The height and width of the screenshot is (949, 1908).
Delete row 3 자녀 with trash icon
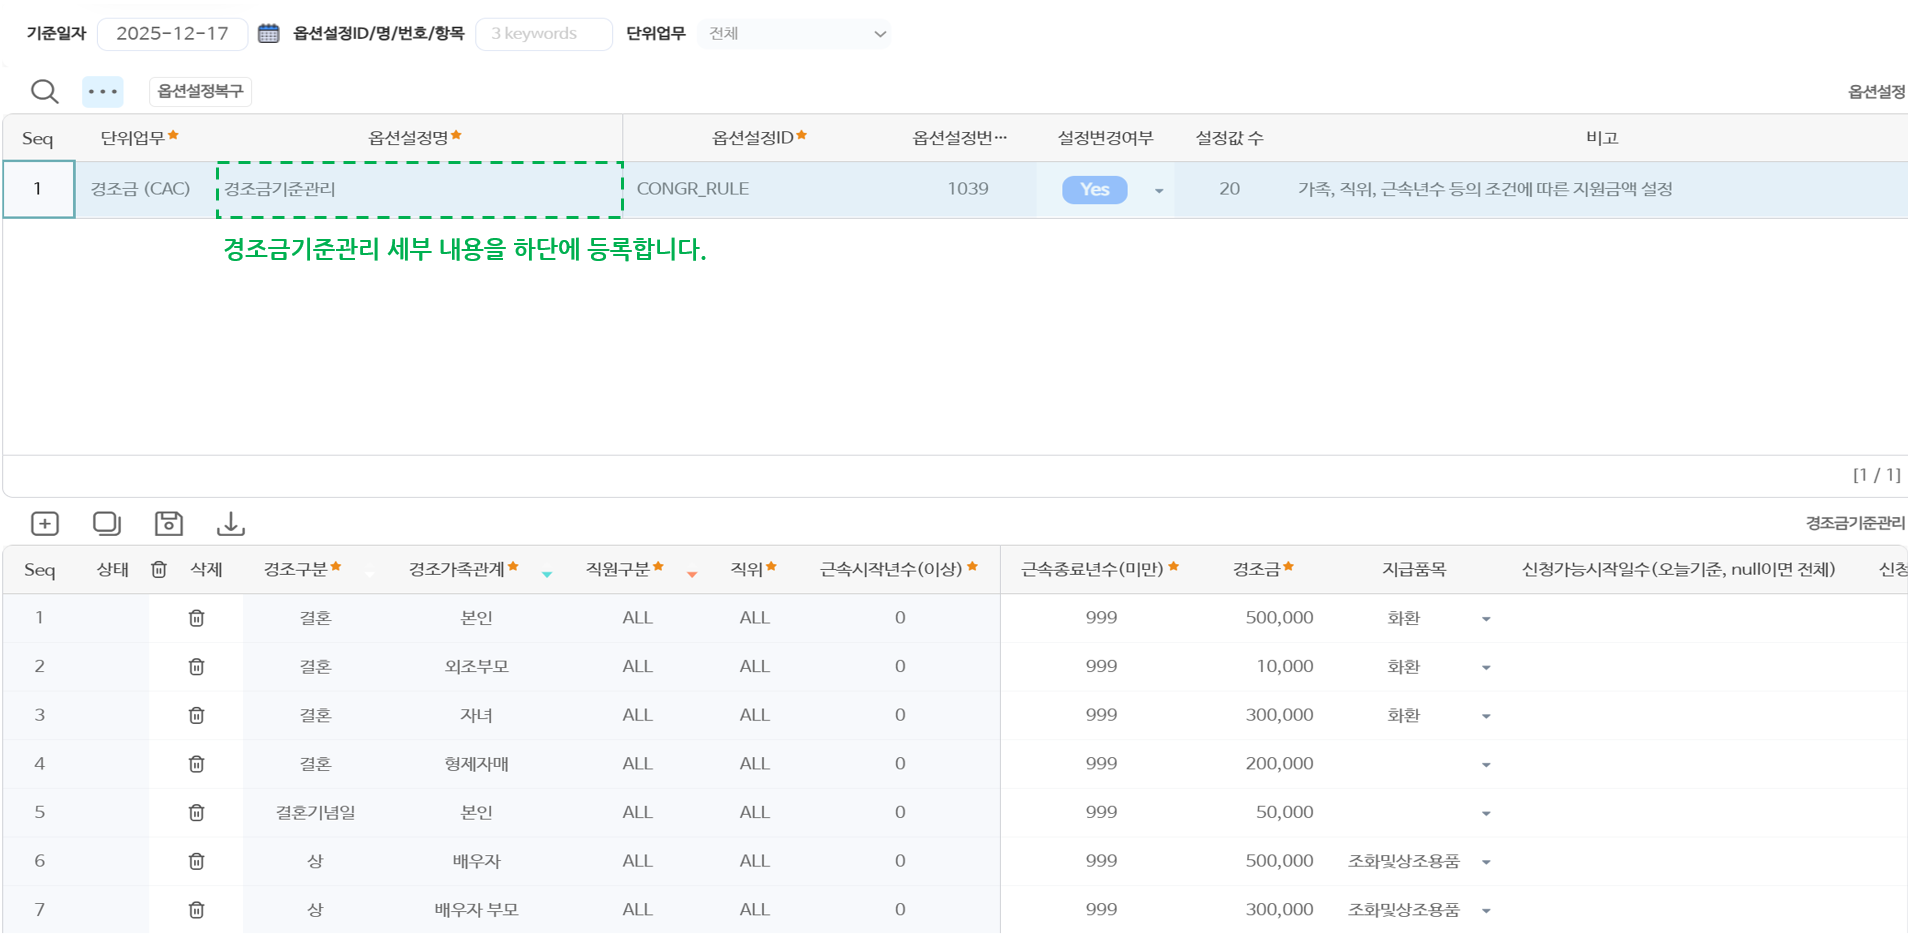(197, 715)
